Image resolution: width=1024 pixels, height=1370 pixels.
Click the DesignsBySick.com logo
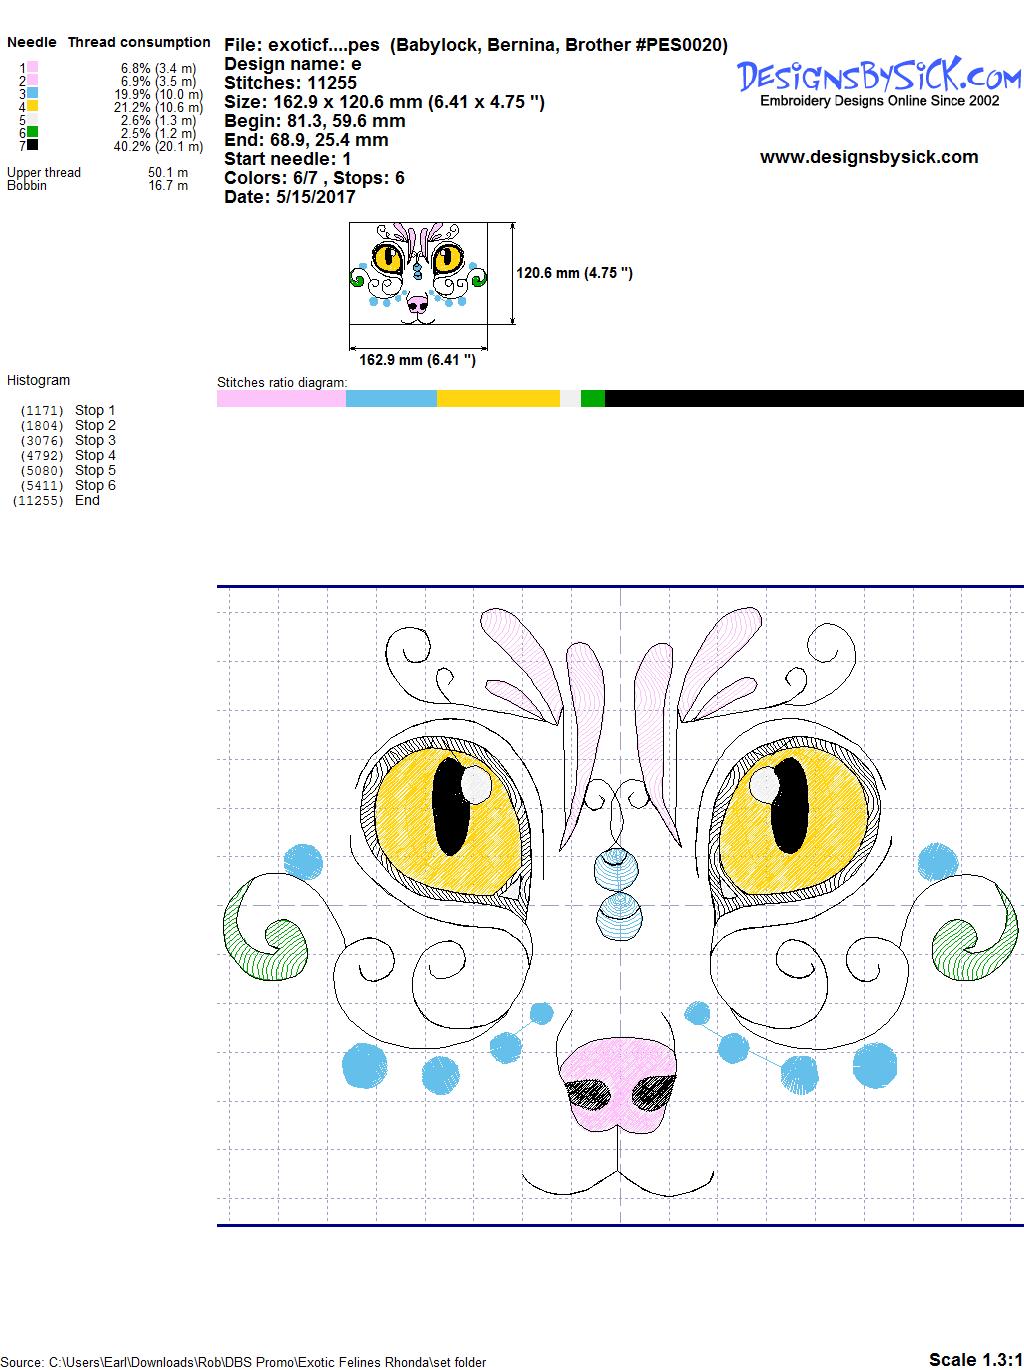click(879, 78)
